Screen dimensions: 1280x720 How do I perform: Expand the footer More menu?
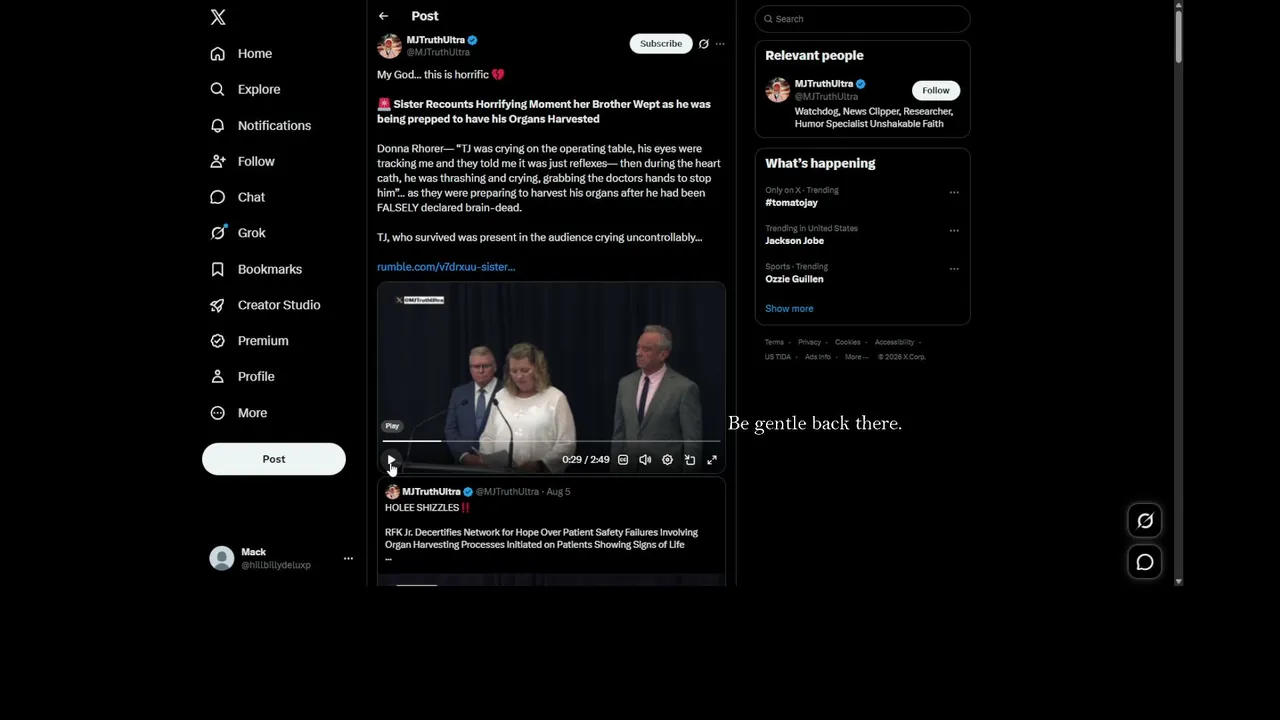(x=856, y=357)
